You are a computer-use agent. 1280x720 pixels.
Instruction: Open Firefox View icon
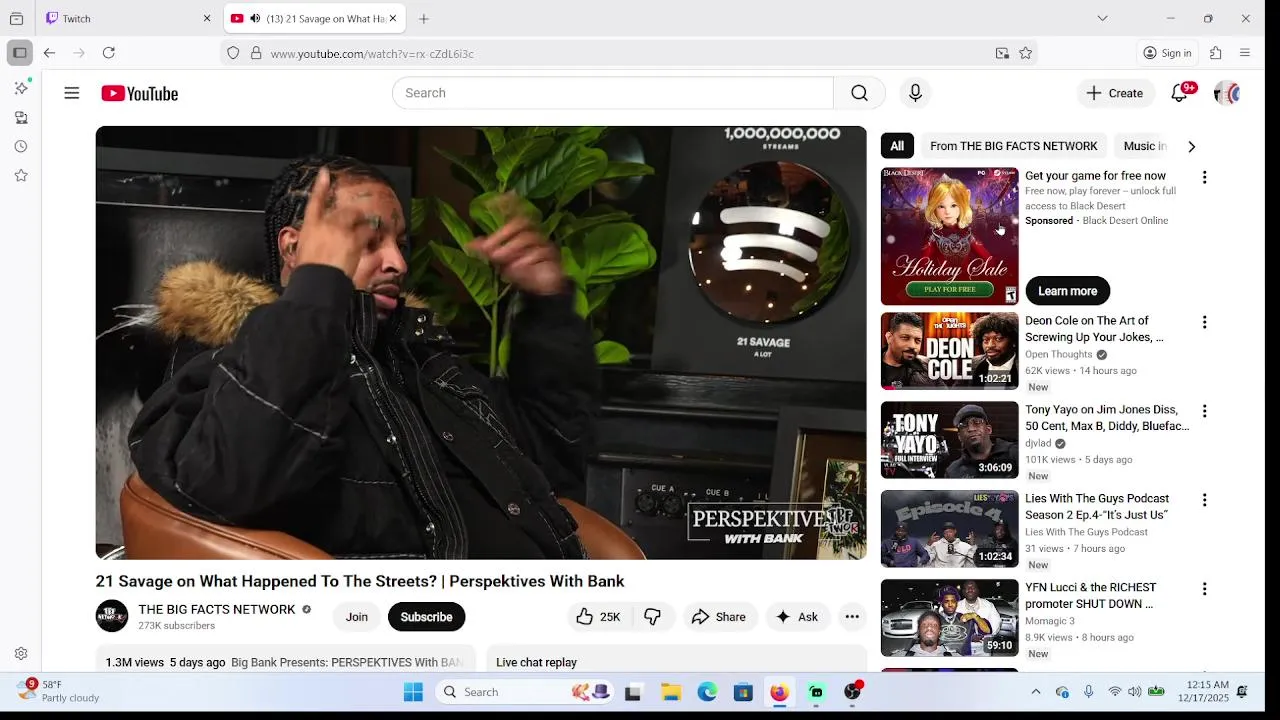[16, 18]
